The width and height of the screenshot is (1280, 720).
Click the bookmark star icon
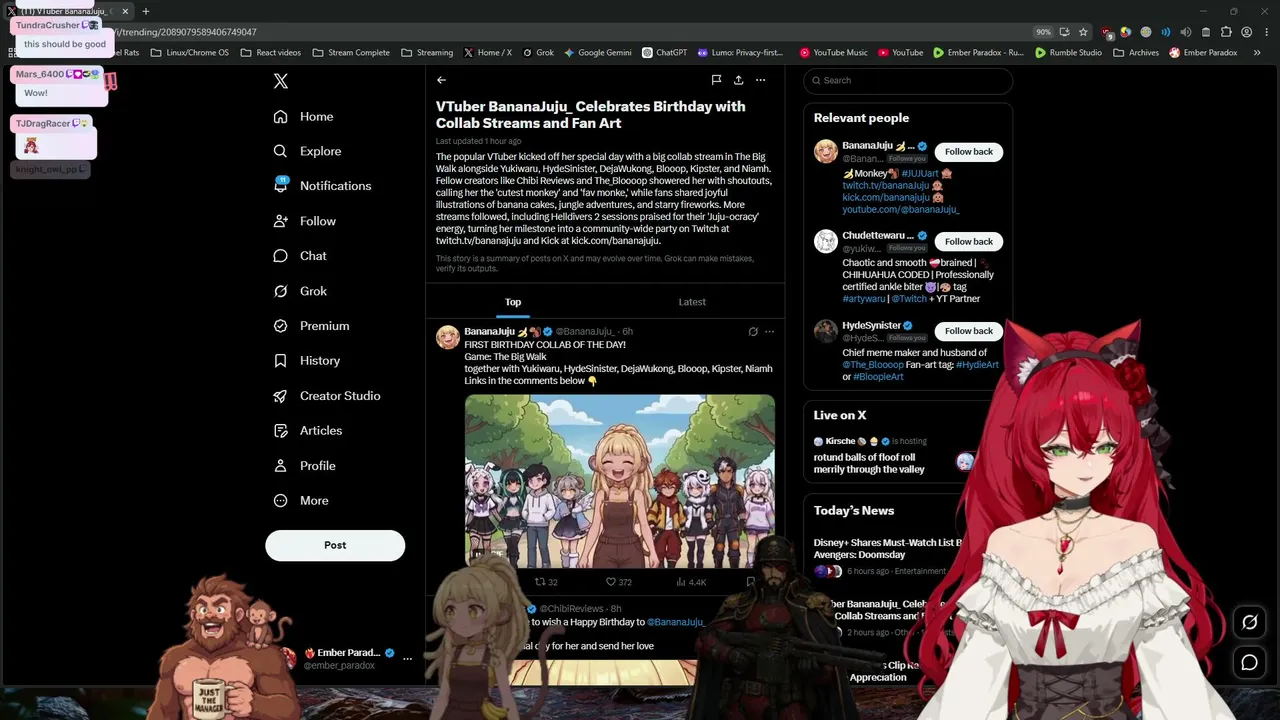[1083, 32]
